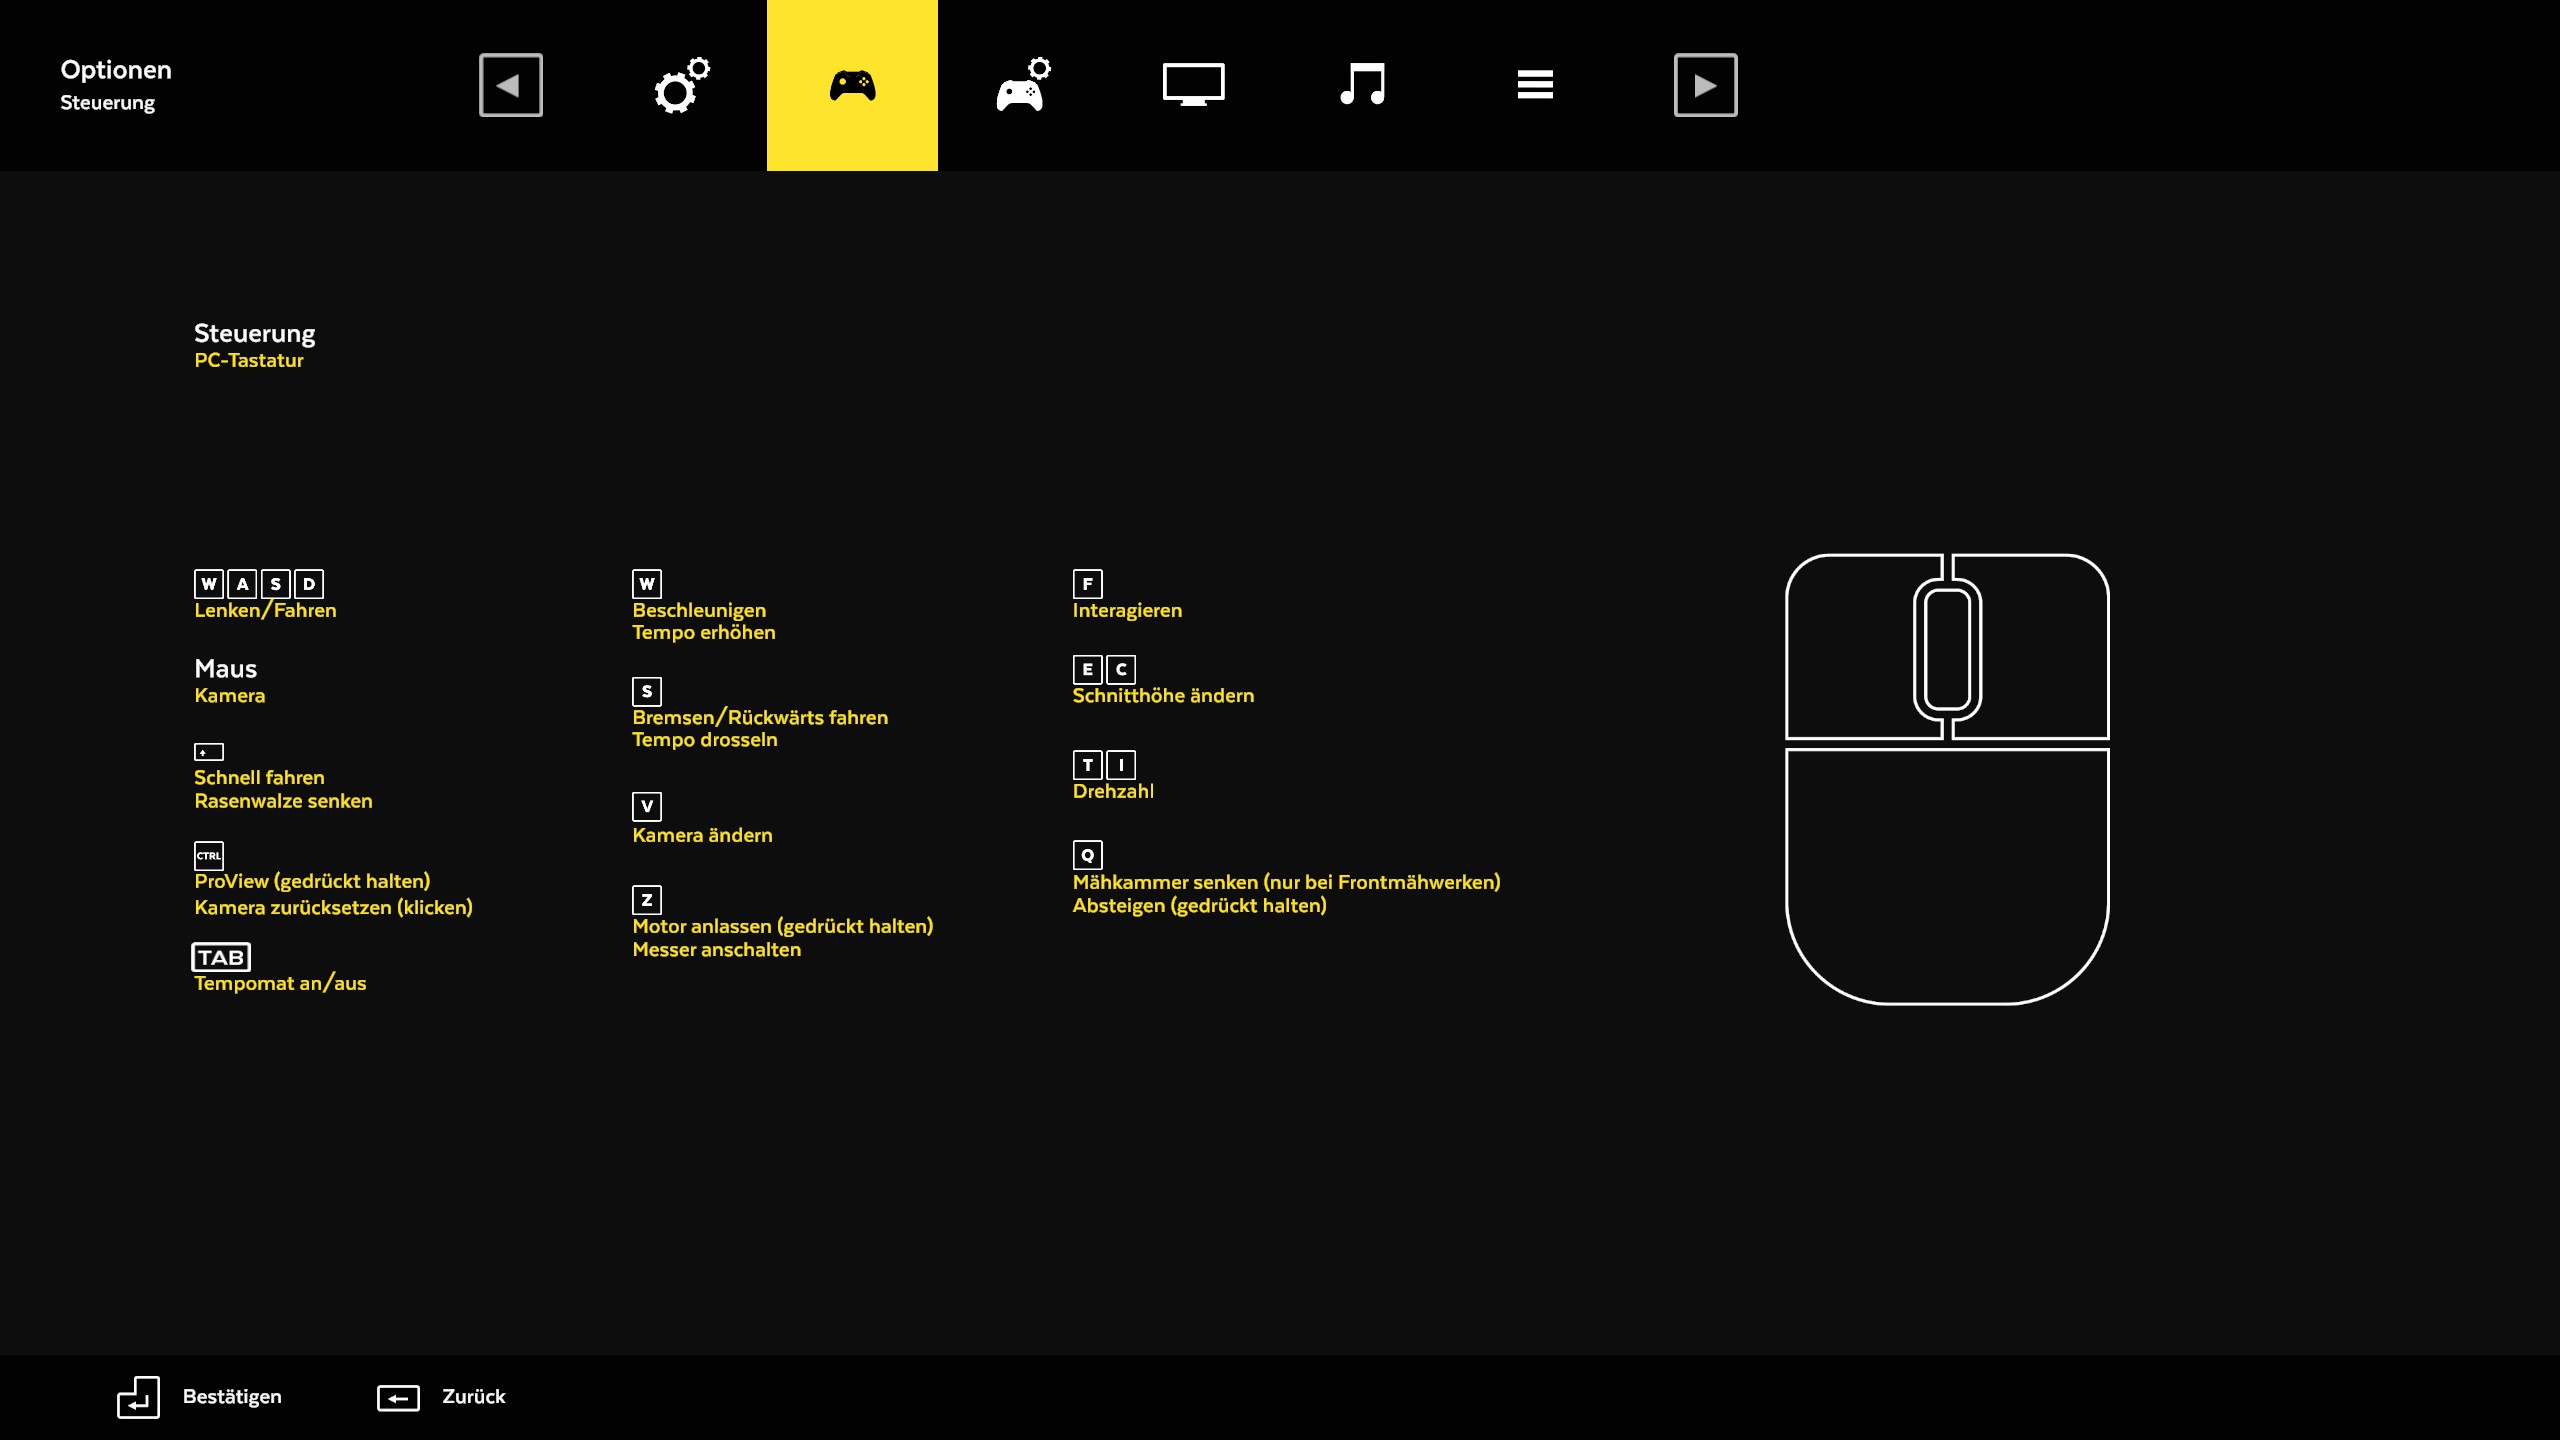Click the right mouse button graphic
2560x1440 pixels.
coord(2045,648)
